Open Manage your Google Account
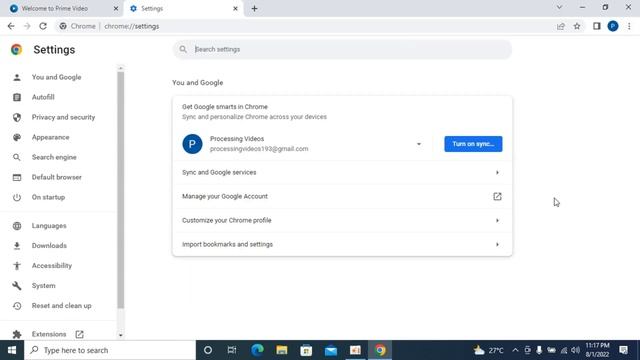 click(x=342, y=196)
